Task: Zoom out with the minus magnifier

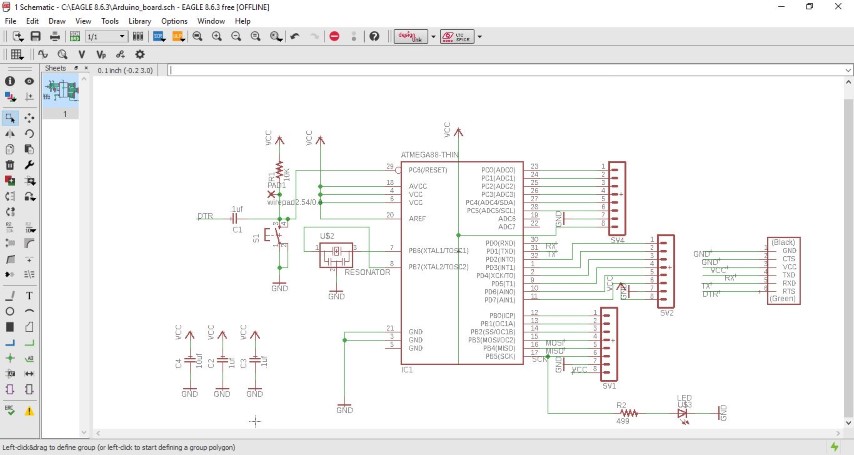Action: [236, 37]
